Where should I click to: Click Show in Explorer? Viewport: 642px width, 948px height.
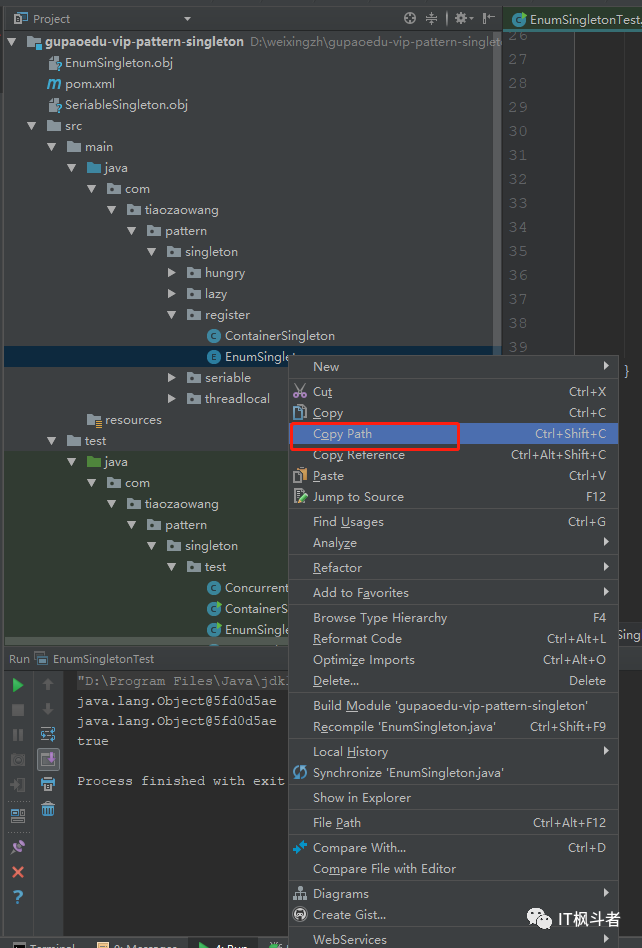[453, 797]
